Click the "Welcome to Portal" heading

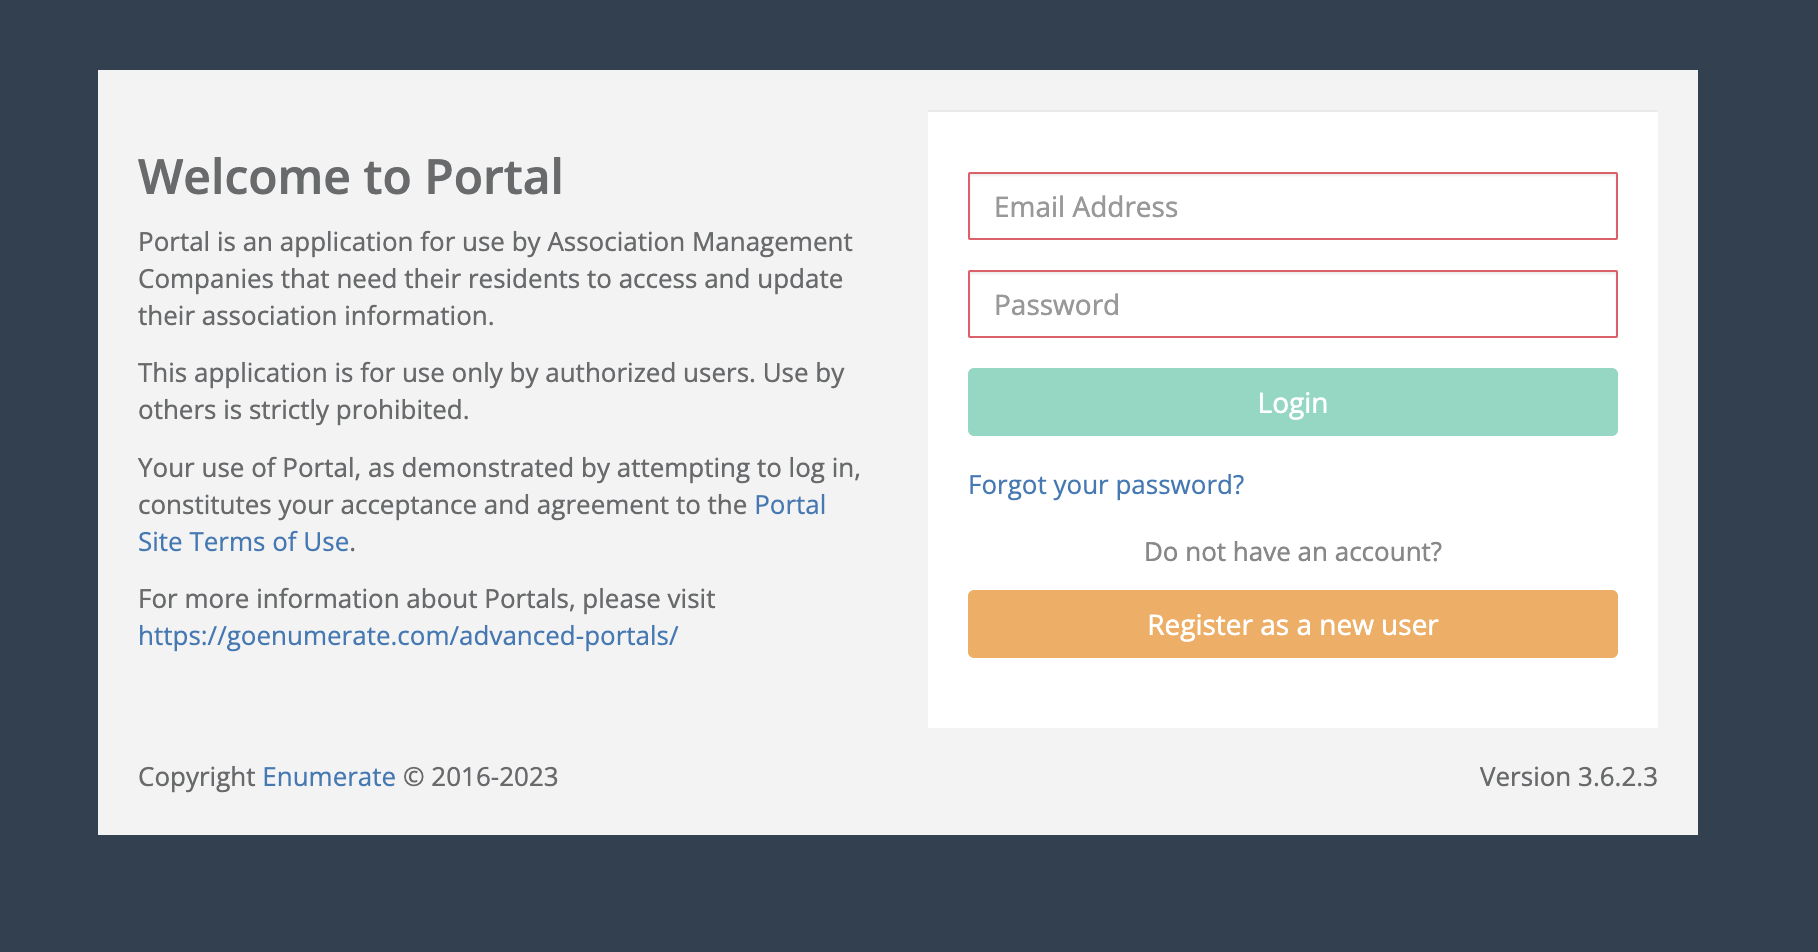click(350, 177)
